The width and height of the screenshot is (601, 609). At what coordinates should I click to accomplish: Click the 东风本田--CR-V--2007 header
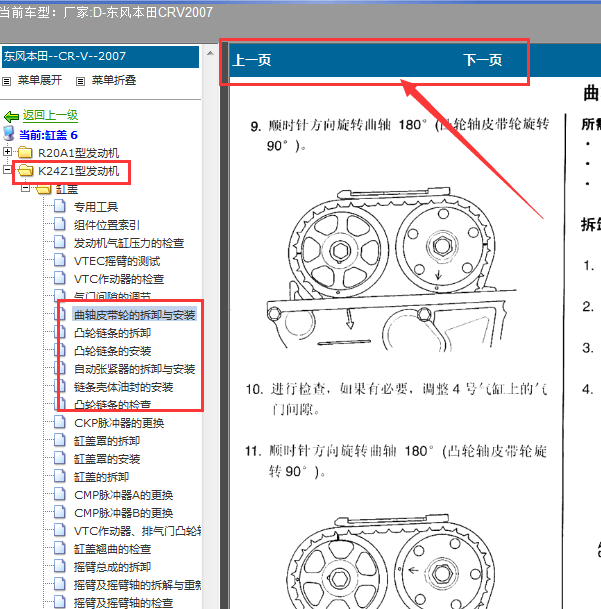(x=100, y=57)
